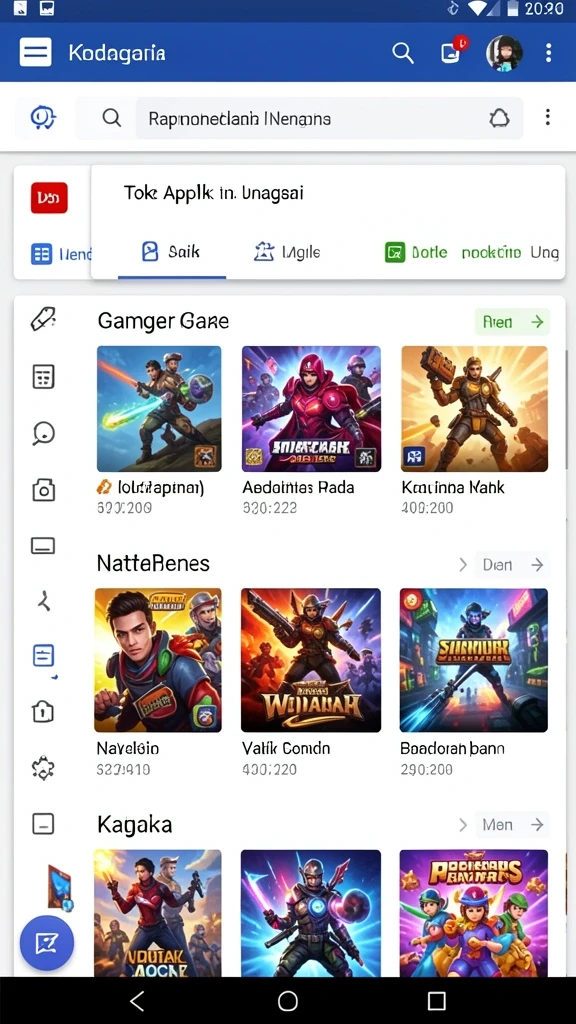Open the chat bubble icon in the sidebar
This screenshot has height=1024, width=576.
[43, 433]
